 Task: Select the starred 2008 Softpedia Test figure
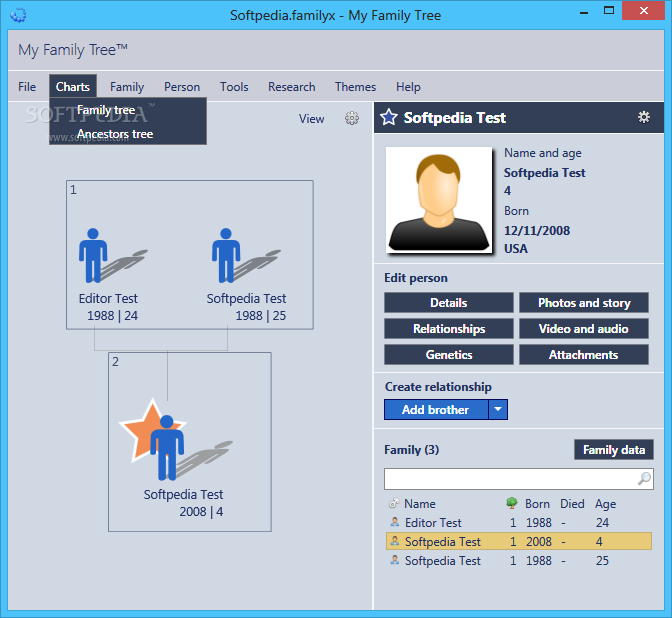(167, 447)
